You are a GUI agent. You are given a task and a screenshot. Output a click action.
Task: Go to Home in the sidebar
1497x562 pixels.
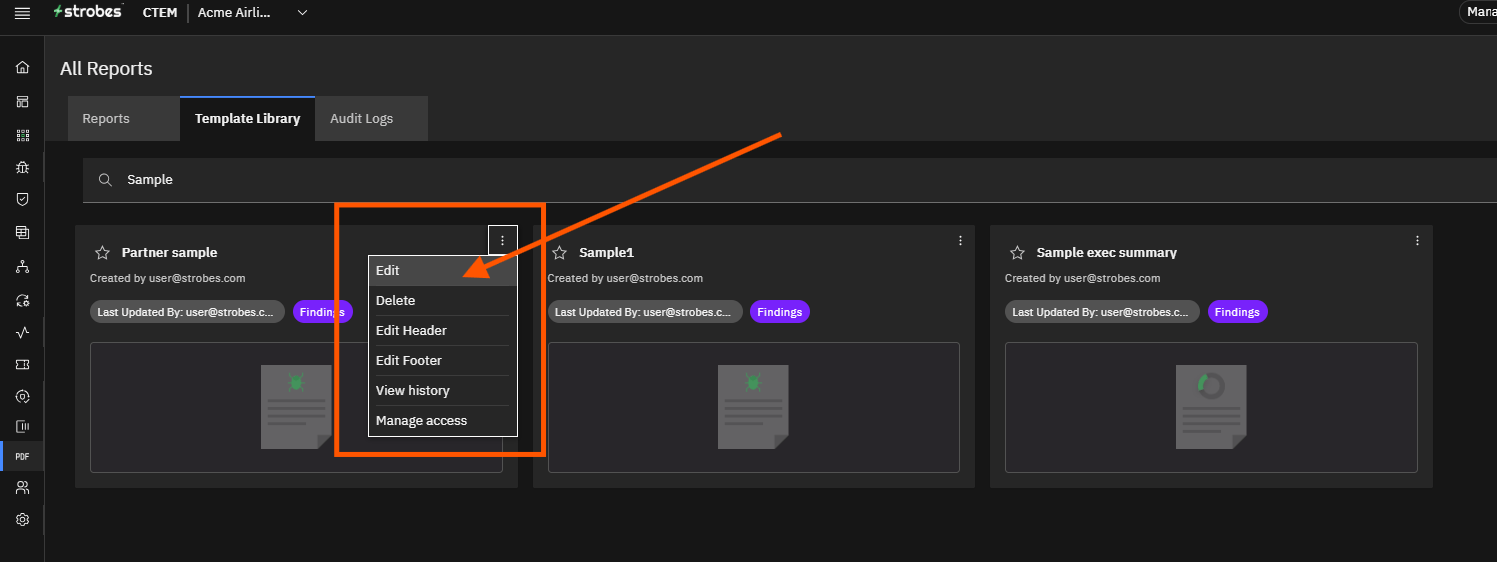22,68
